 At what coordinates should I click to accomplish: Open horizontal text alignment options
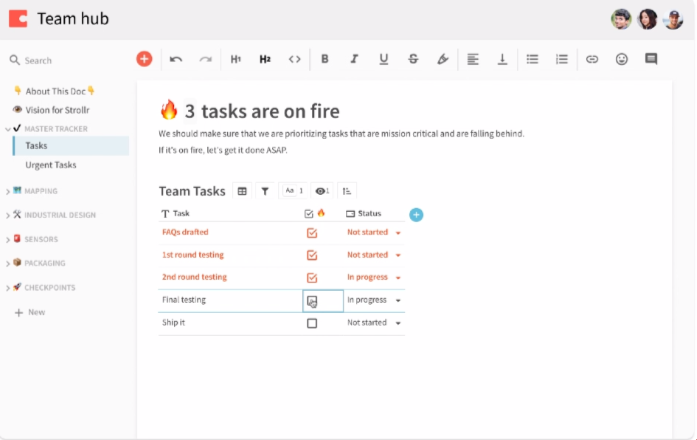(x=473, y=59)
